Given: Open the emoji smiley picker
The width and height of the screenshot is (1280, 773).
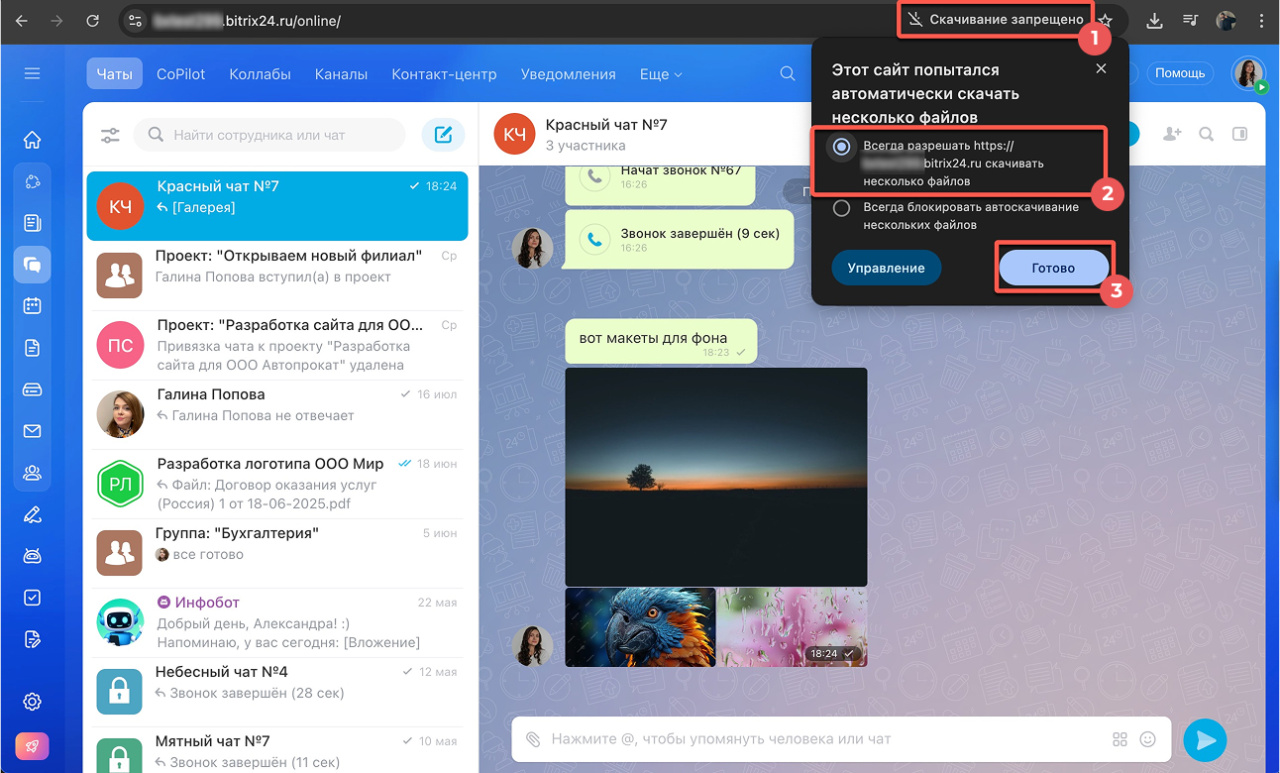Looking at the screenshot, I should click(1148, 739).
